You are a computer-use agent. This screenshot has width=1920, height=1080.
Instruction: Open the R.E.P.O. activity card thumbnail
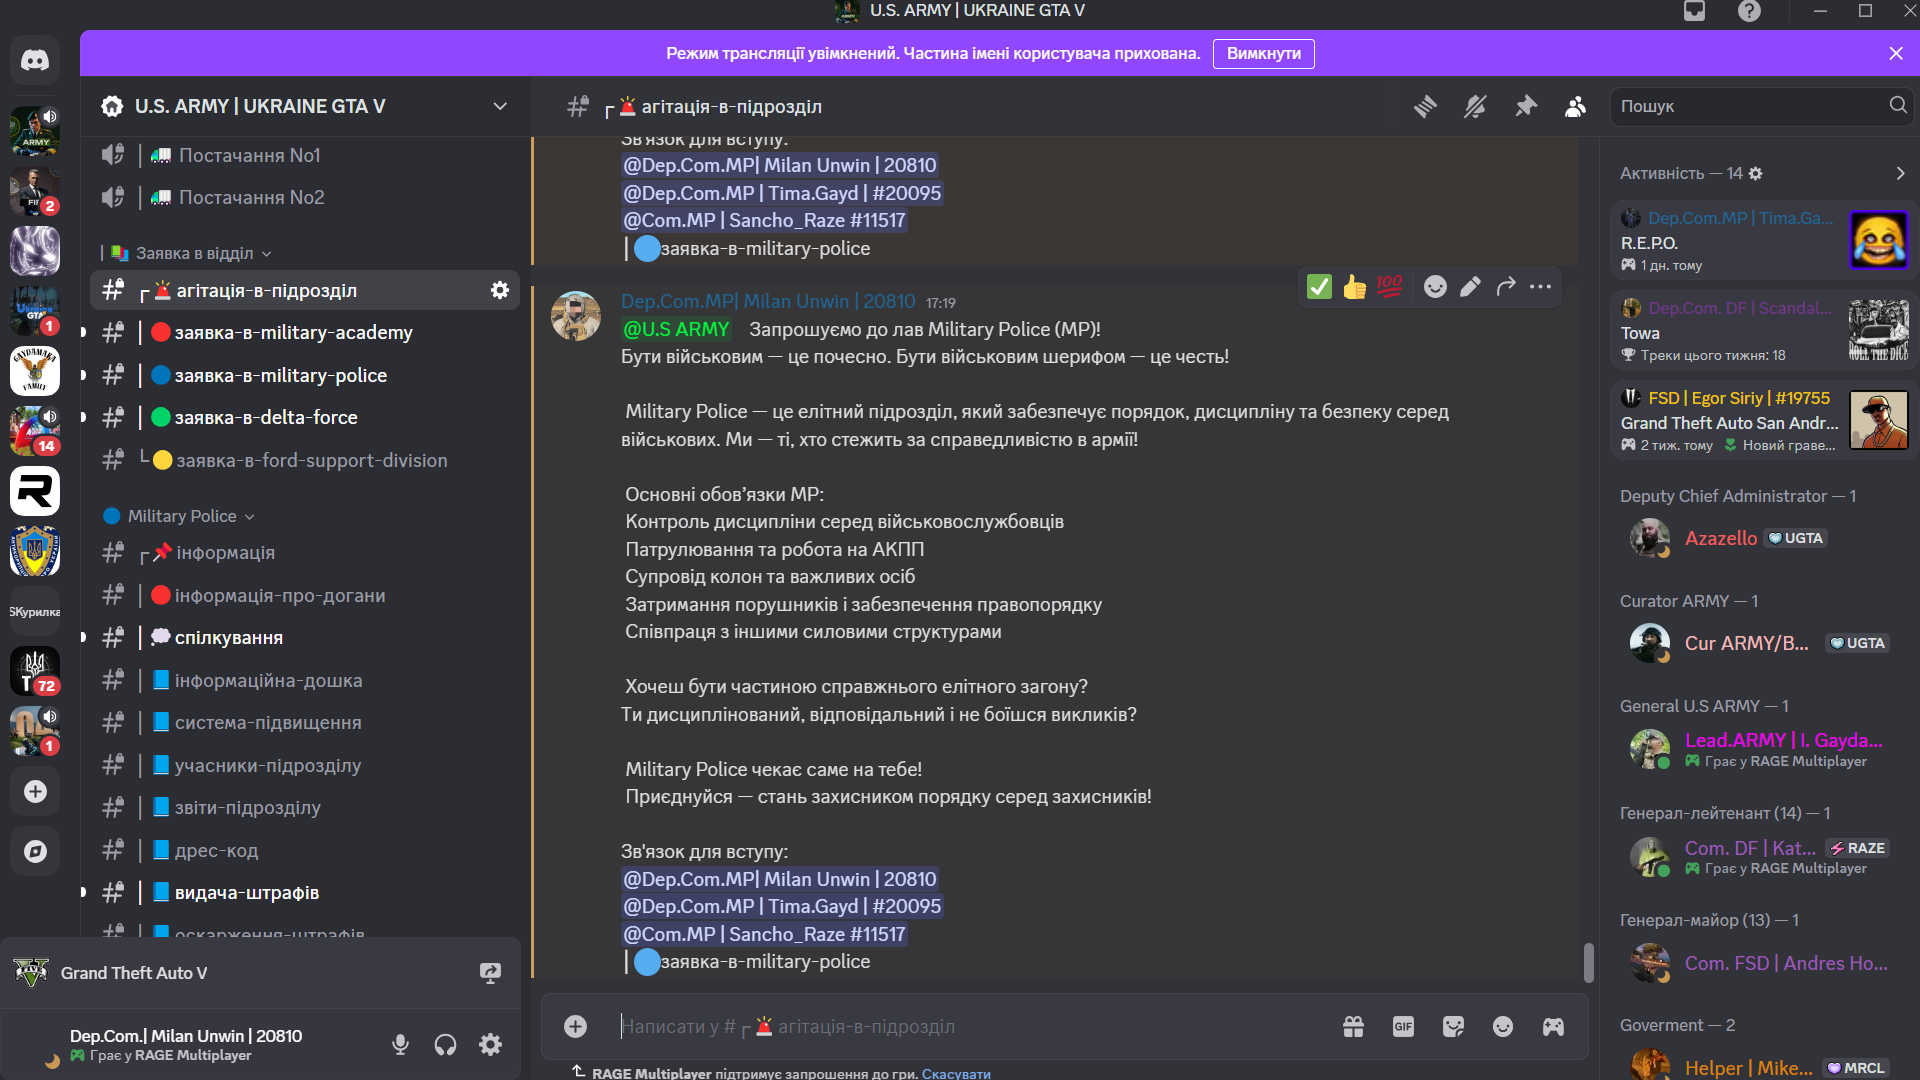coord(1879,240)
